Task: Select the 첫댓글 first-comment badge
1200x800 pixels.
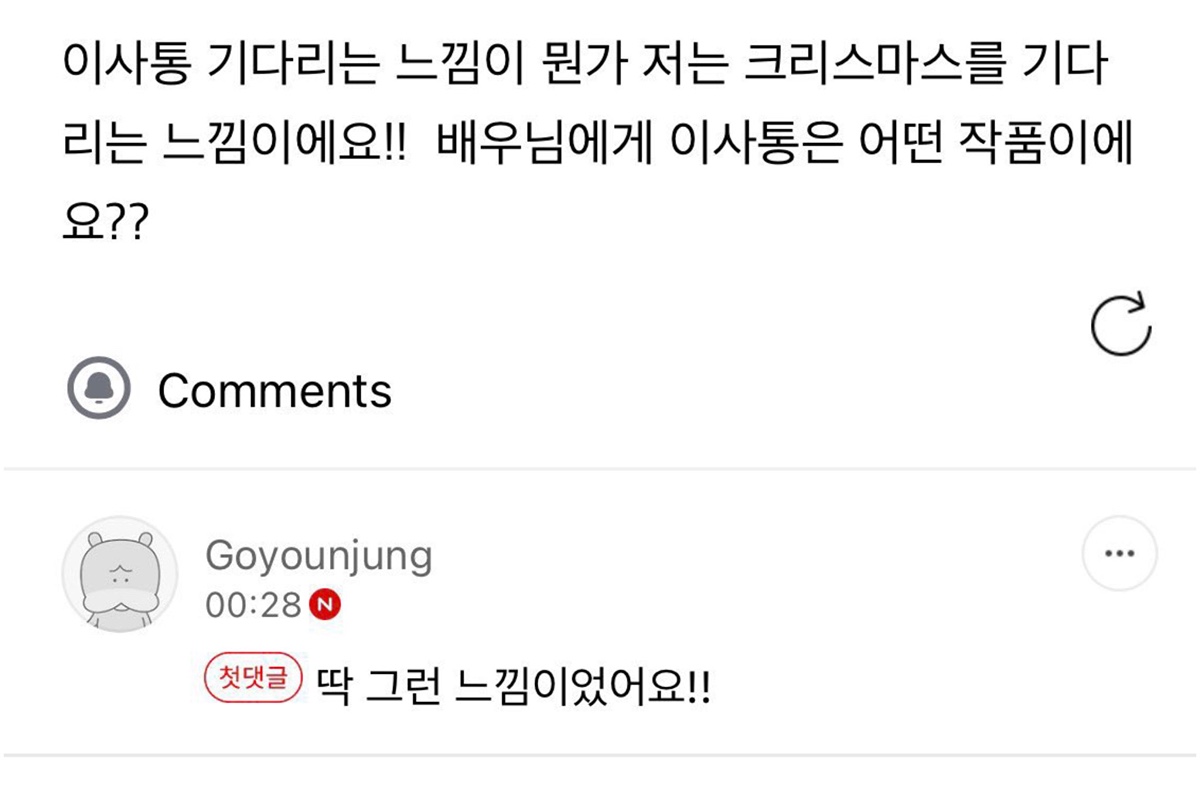Action: [x=252, y=679]
